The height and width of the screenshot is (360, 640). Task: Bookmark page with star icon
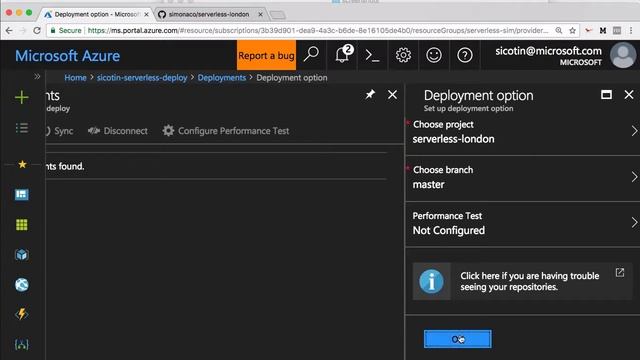(572, 31)
